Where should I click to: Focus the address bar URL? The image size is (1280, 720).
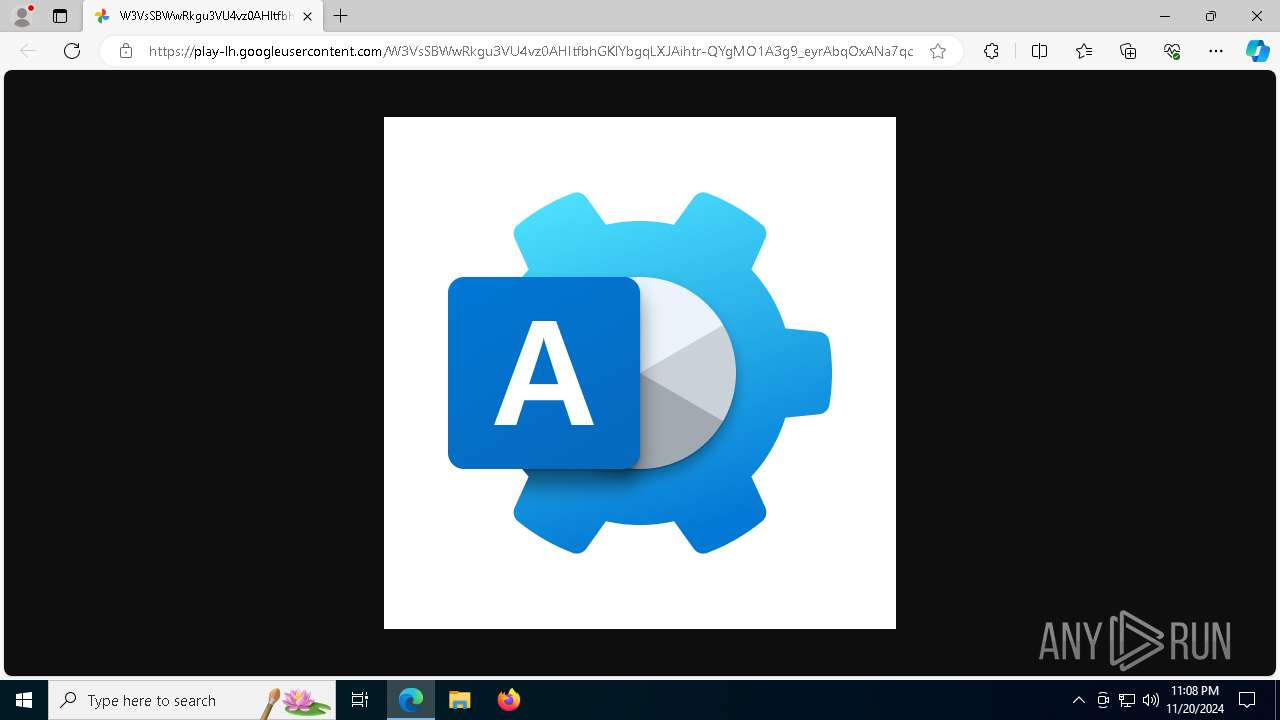[x=530, y=51]
